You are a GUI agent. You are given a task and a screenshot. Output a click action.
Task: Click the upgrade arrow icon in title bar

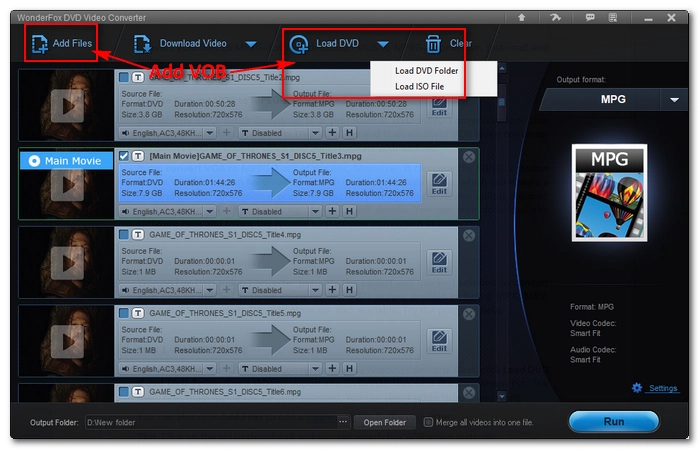pos(521,17)
